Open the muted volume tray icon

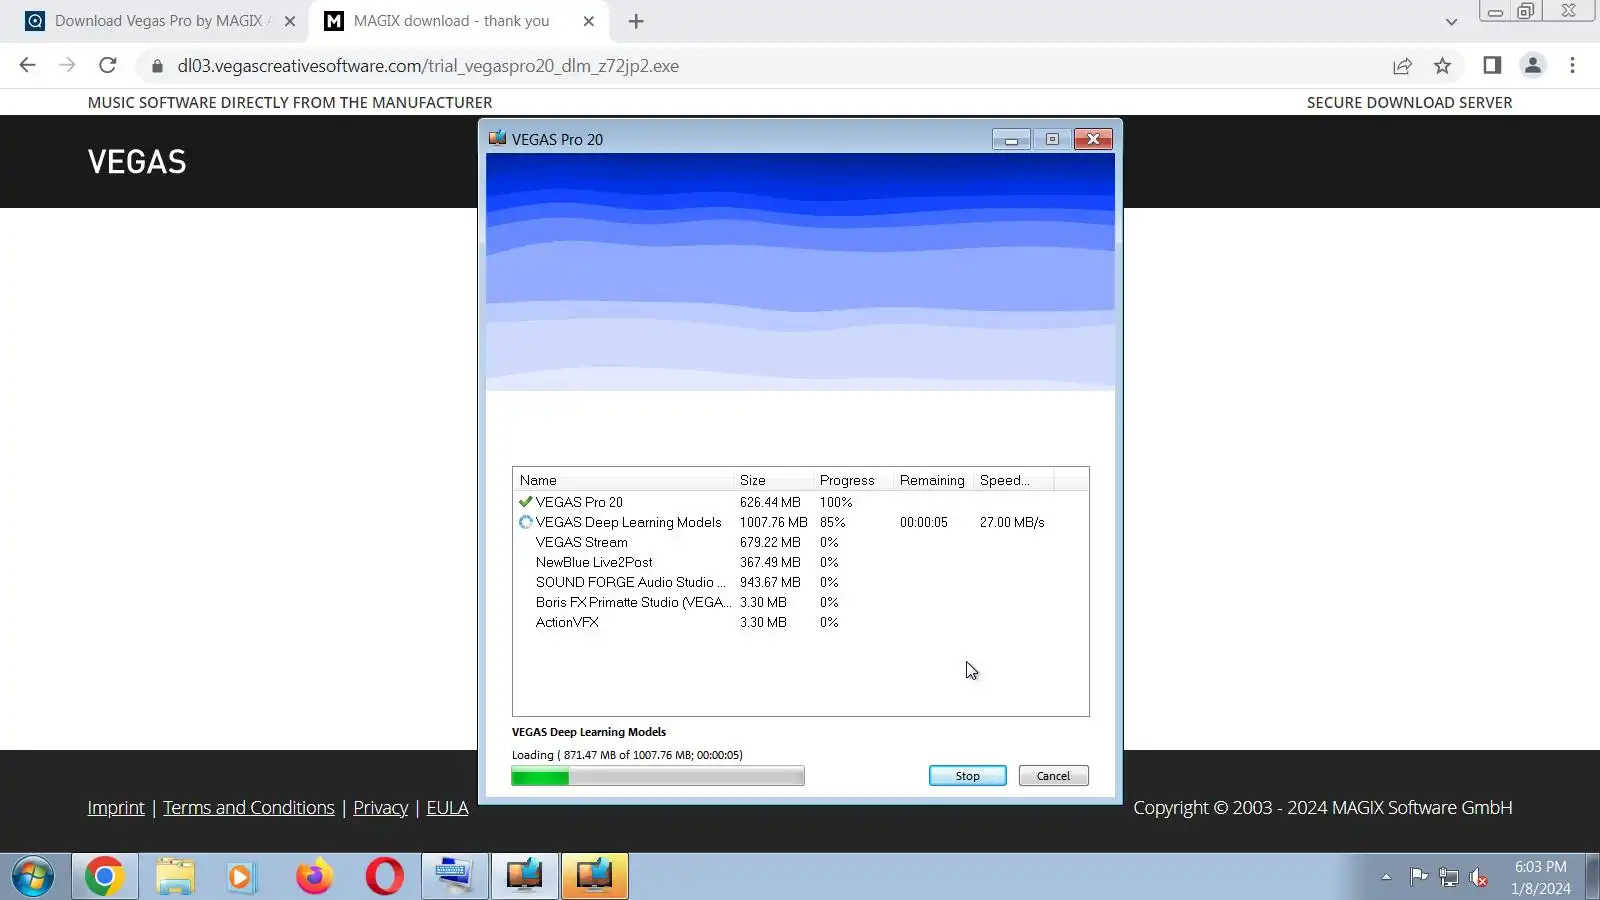pyautogui.click(x=1479, y=878)
